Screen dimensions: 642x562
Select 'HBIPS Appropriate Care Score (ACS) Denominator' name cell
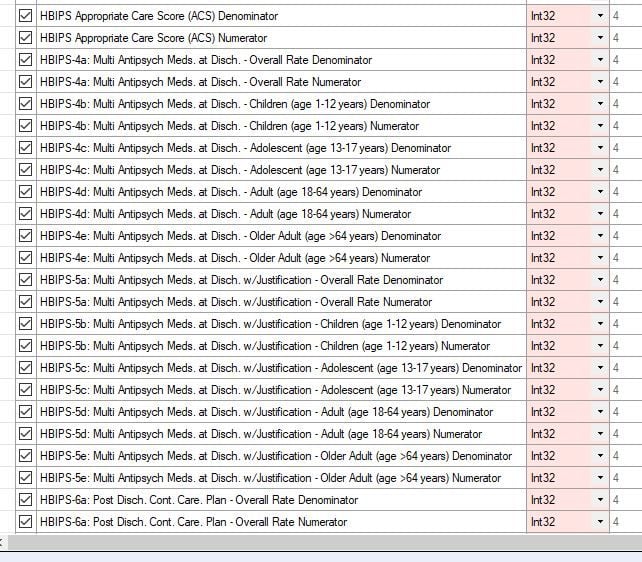(x=281, y=16)
